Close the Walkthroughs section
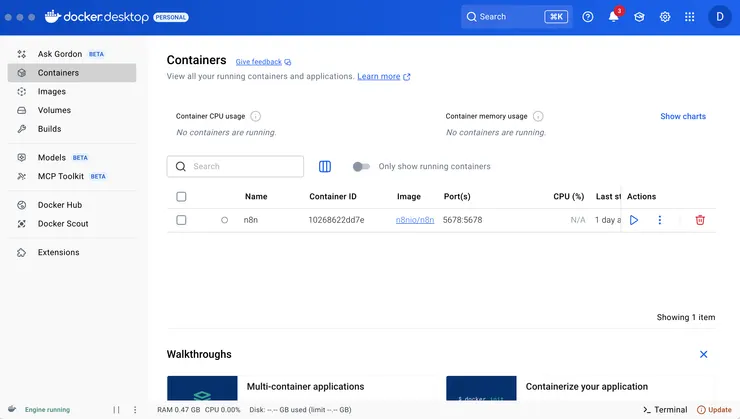This screenshot has width=740, height=419. point(703,354)
